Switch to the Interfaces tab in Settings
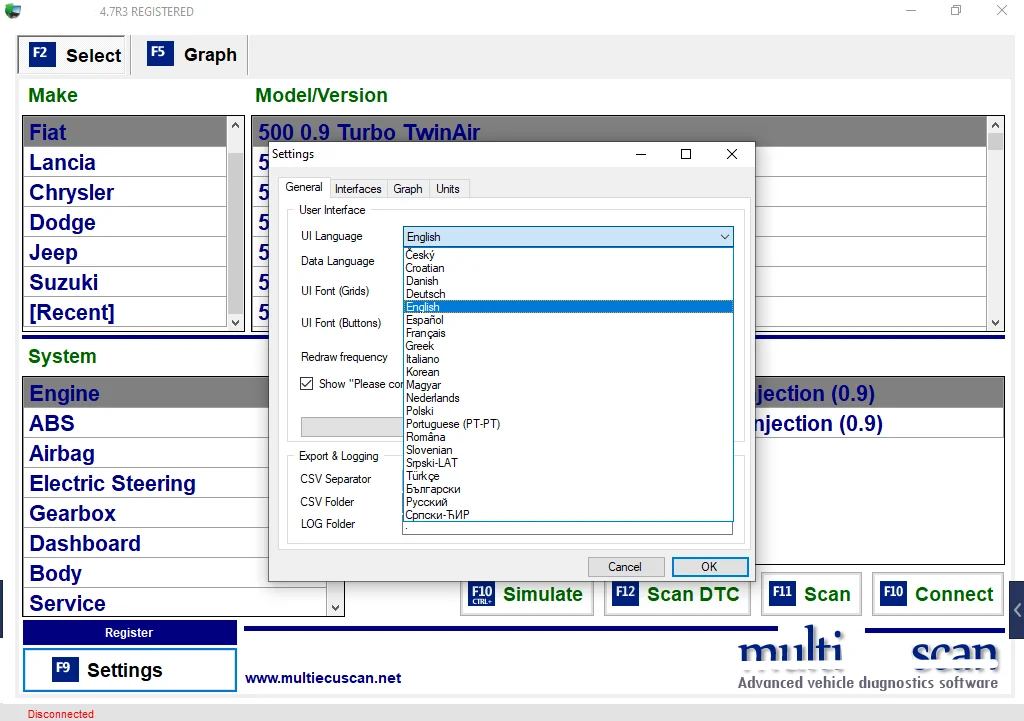Image resolution: width=1024 pixels, height=721 pixels. coord(358,189)
